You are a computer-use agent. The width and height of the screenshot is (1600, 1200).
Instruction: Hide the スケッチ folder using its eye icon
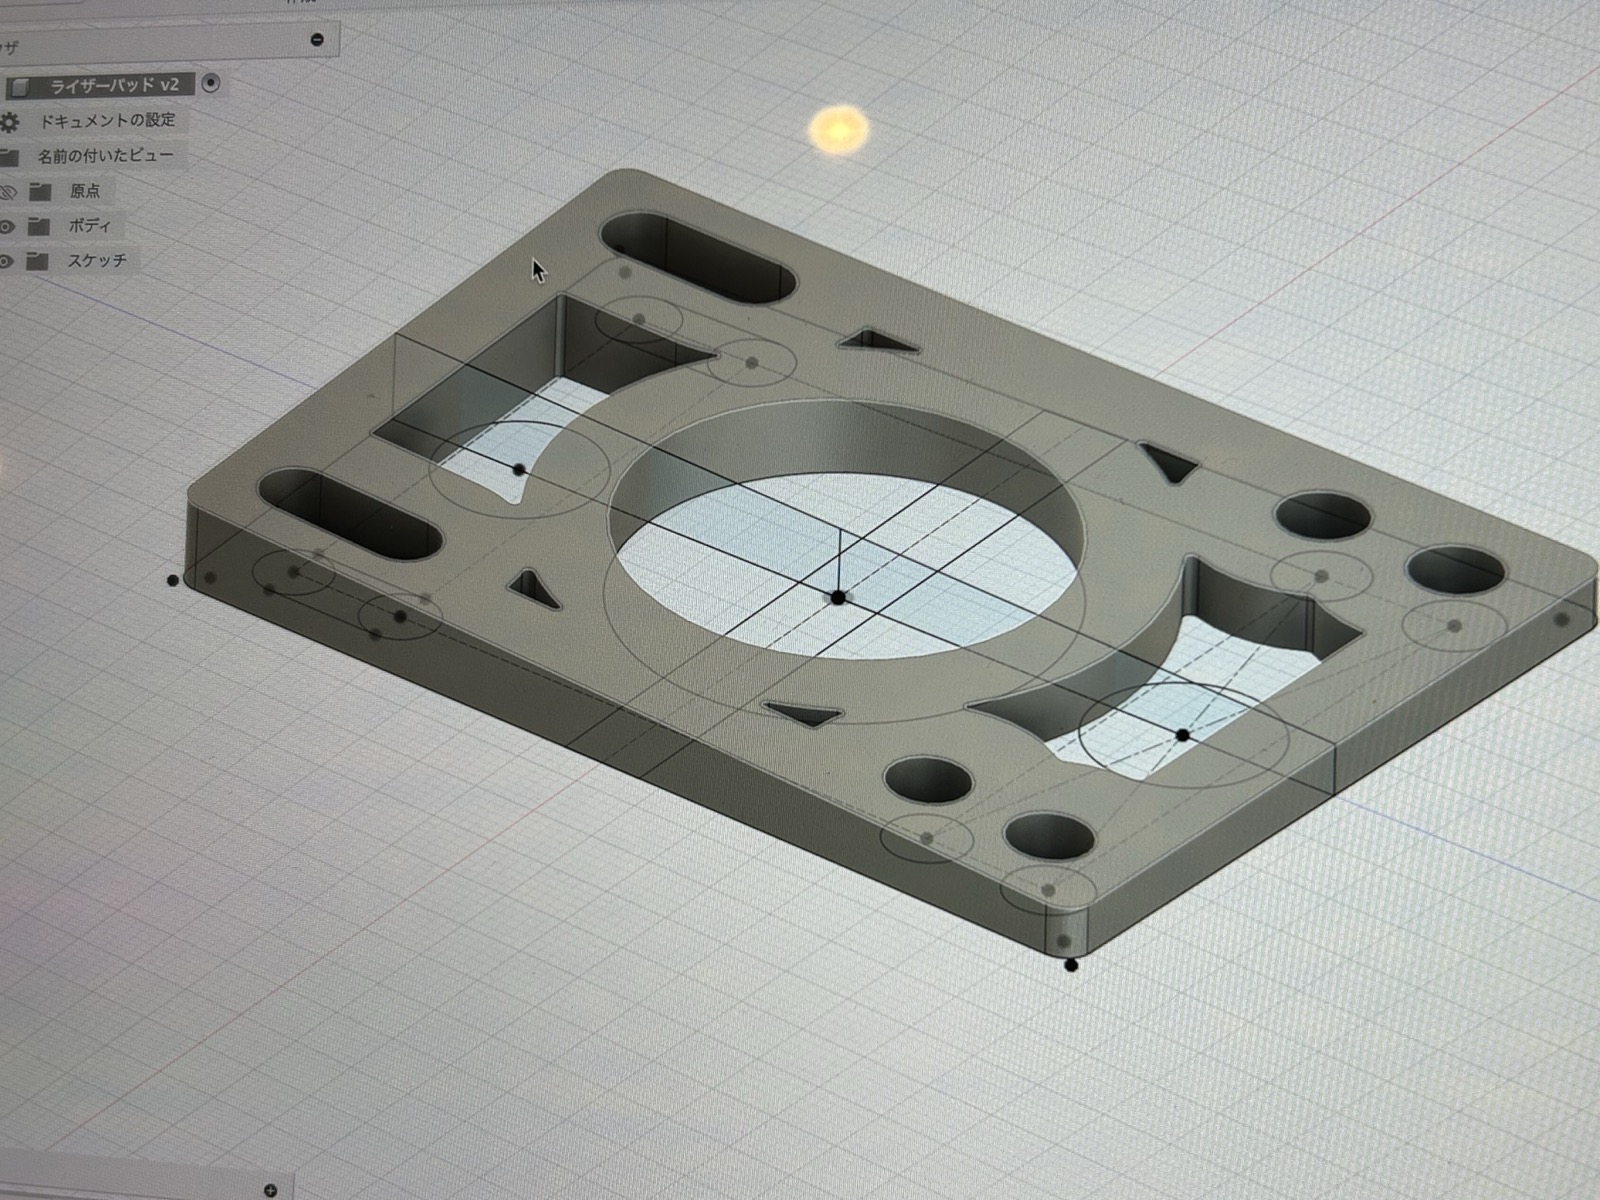pyautogui.click(x=6, y=262)
